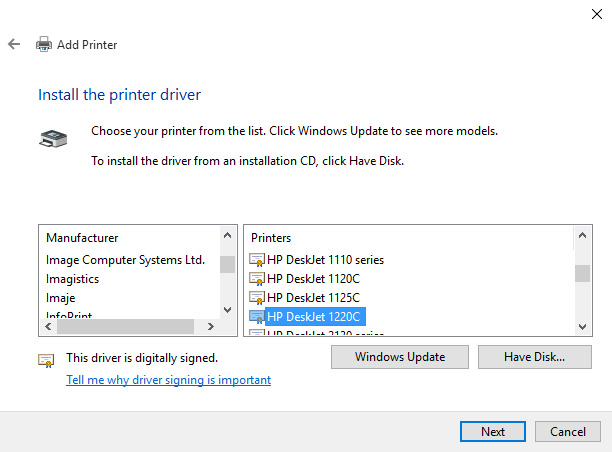Click the Next button
612x452 pixels.
(x=493, y=432)
